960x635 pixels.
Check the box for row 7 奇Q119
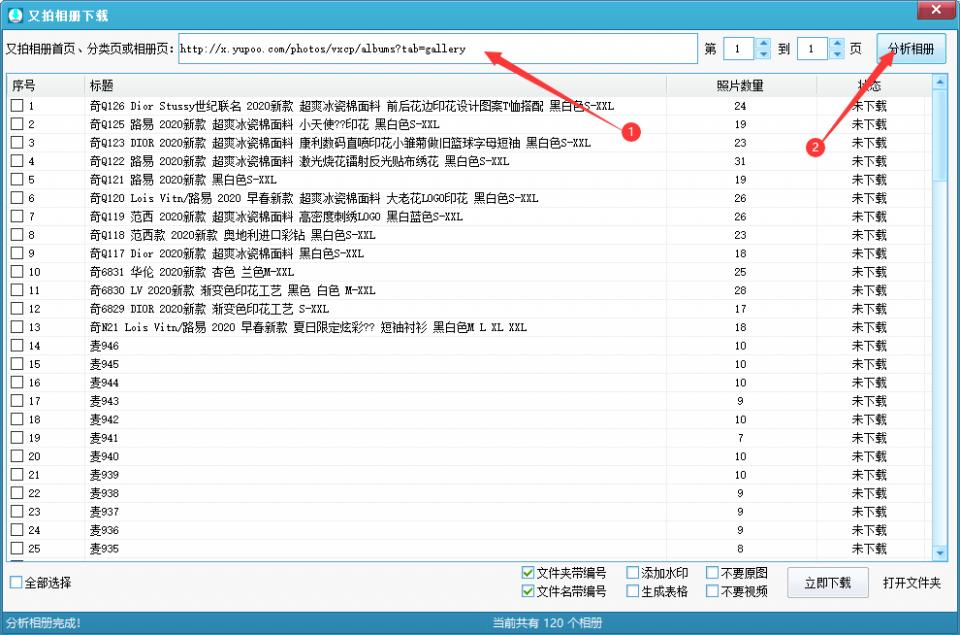(x=17, y=216)
